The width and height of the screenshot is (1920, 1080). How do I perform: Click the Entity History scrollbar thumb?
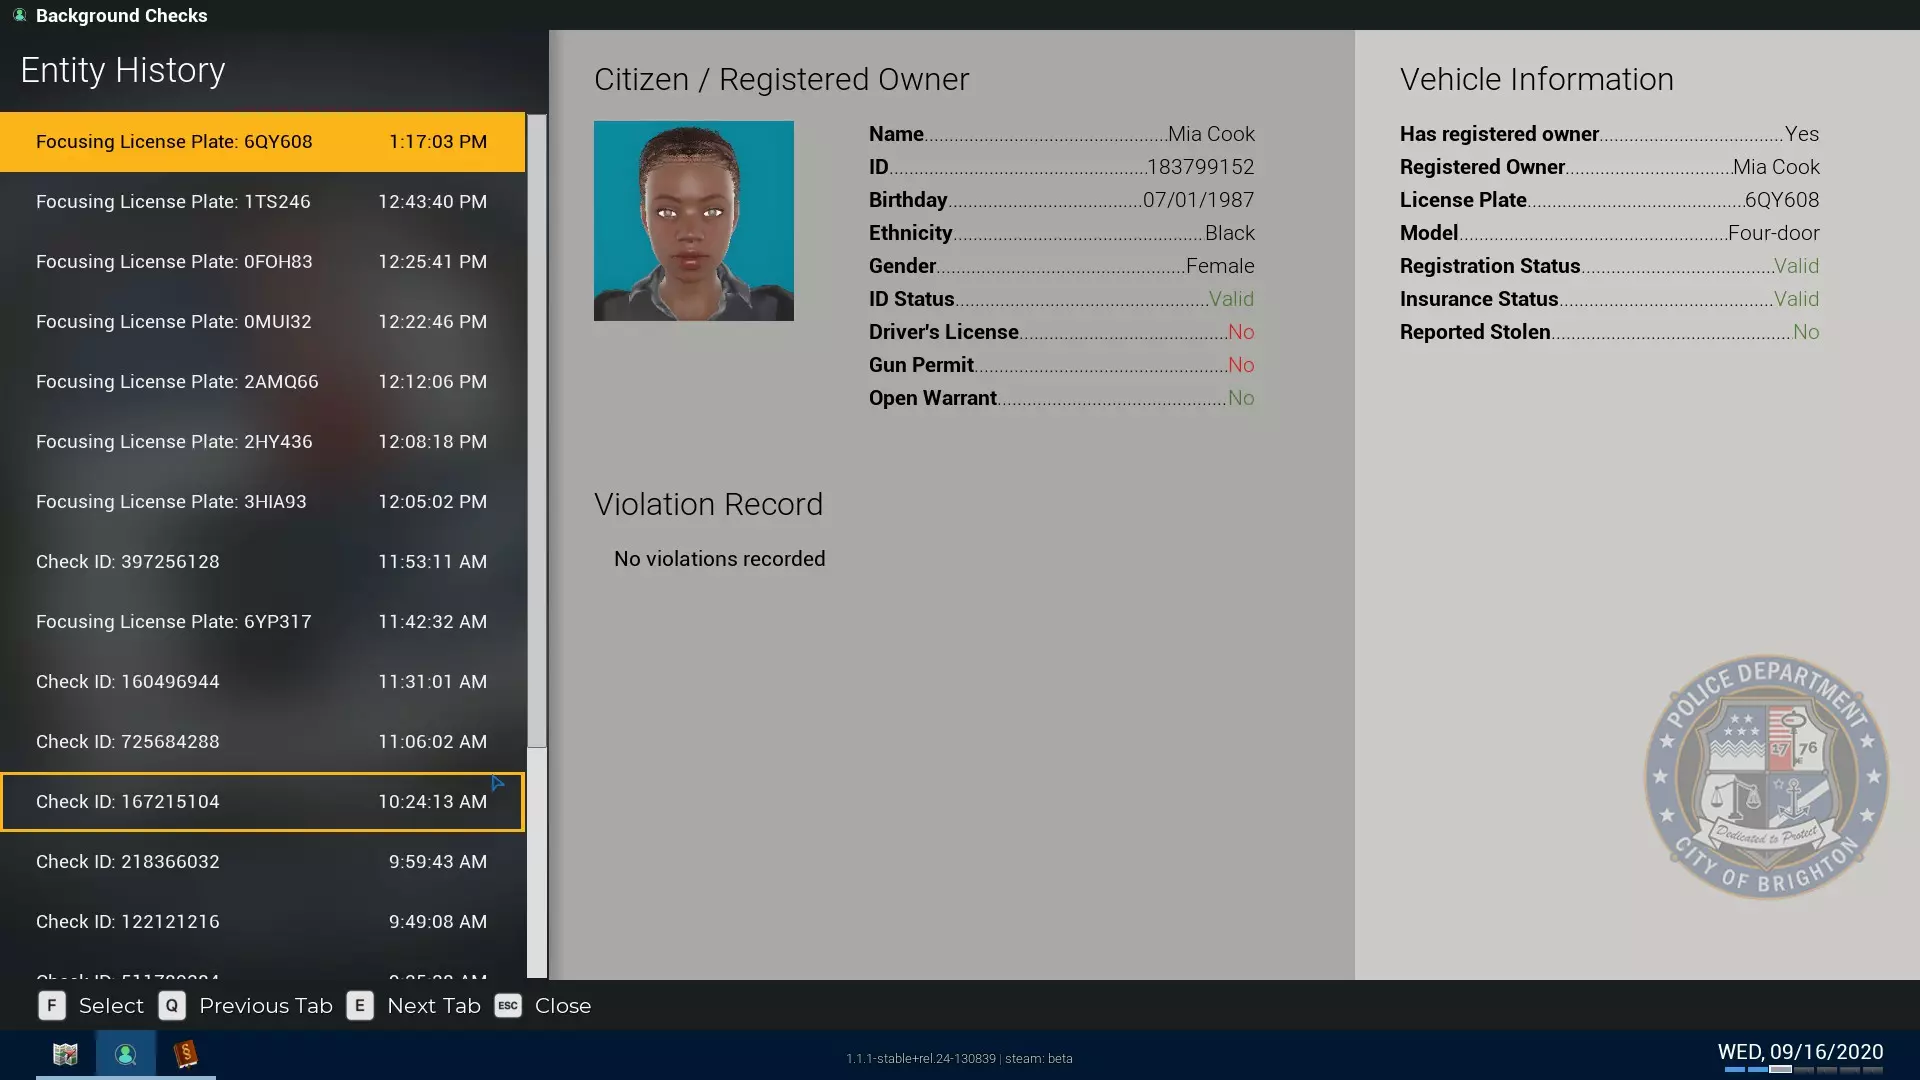537,430
